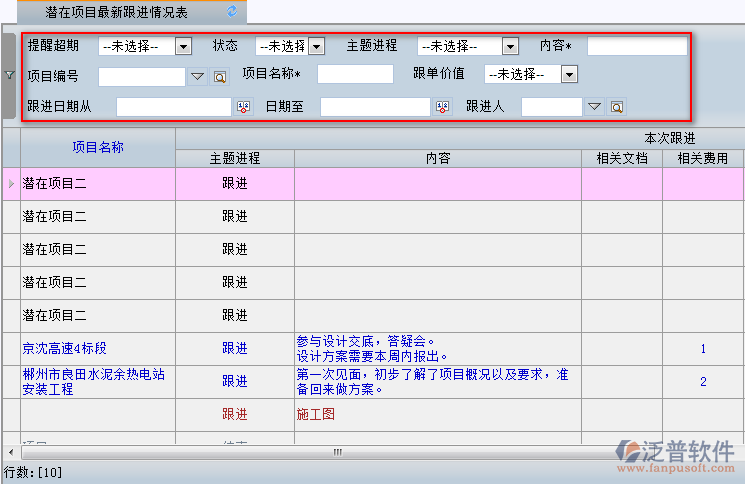Open the 状态 dropdown list
This screenshot has width=745, height=484.
coord(316,46)
